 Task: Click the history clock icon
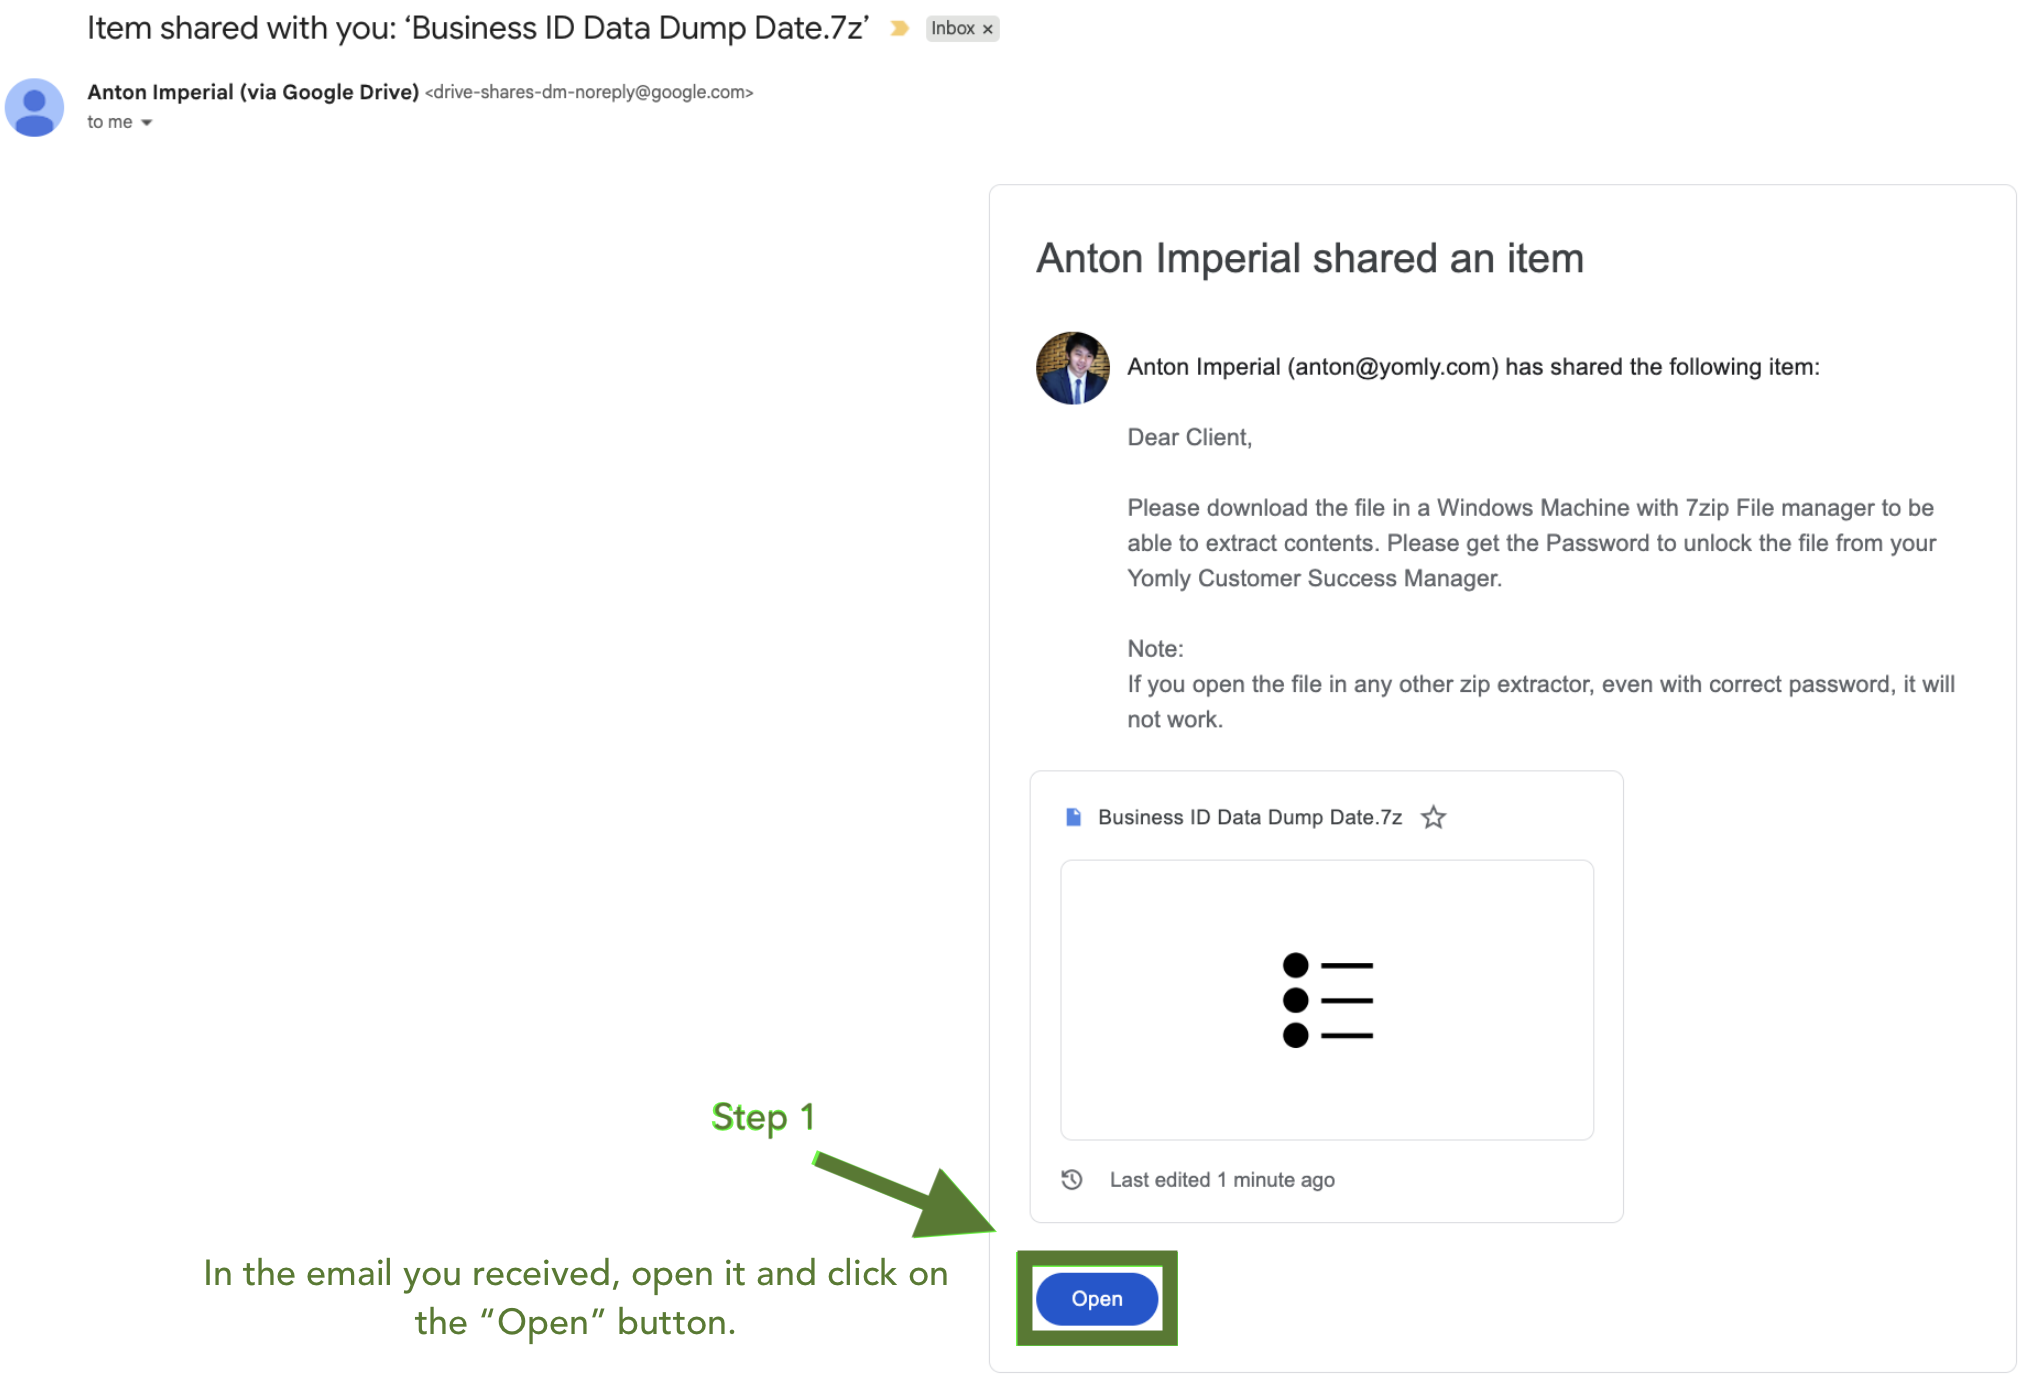pyautogui.click(x=1072, y=1180)
